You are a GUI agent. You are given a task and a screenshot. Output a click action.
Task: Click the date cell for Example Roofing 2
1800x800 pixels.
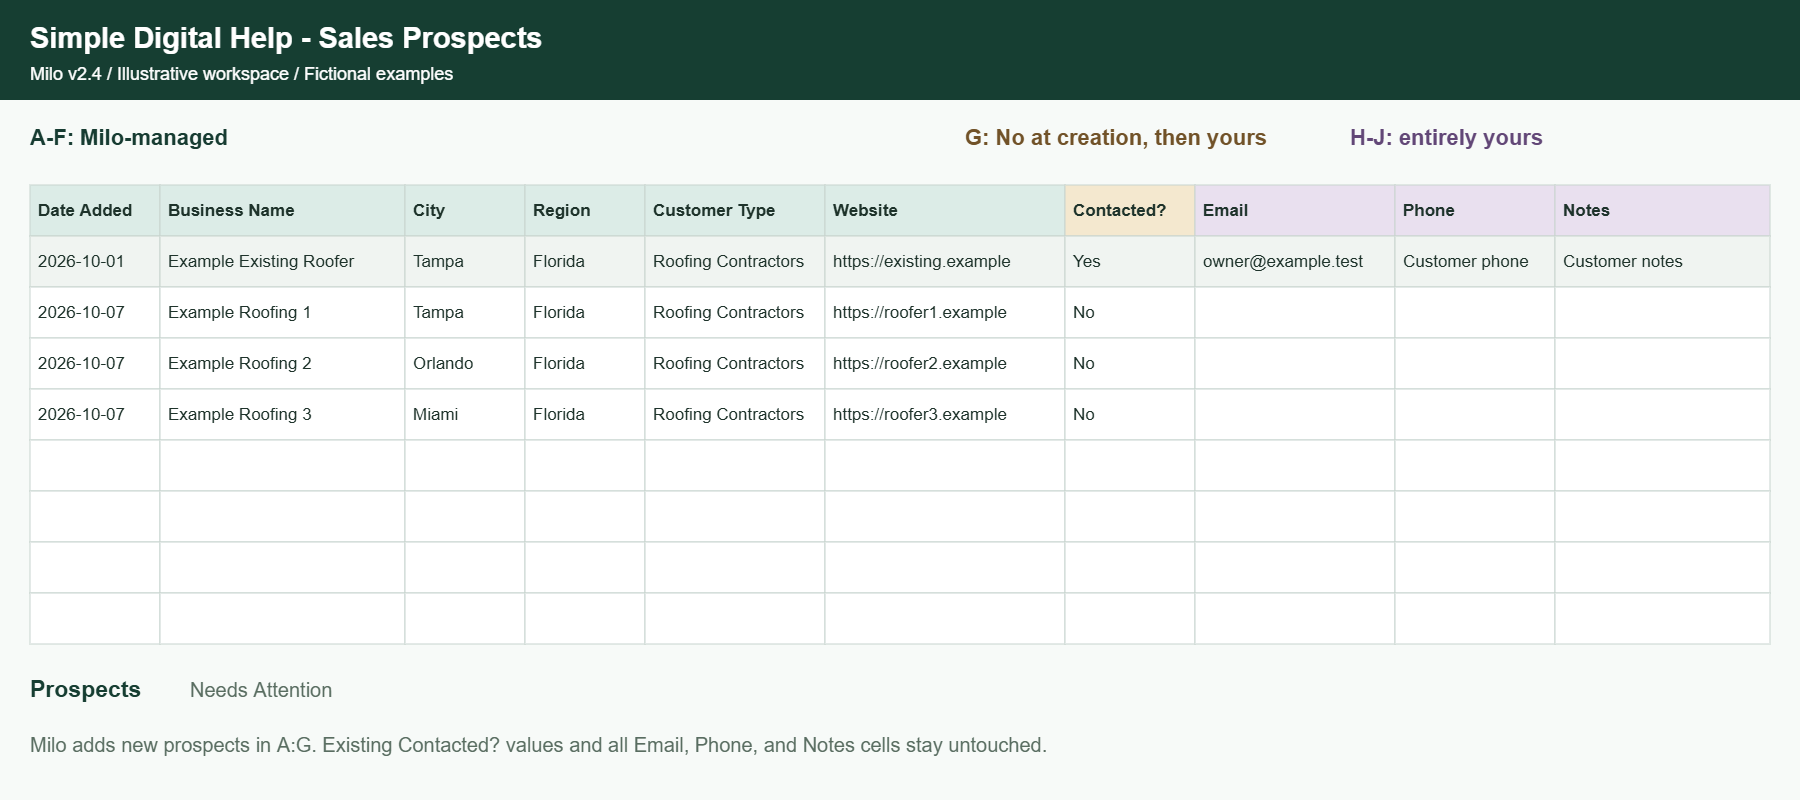pos(95,363)
